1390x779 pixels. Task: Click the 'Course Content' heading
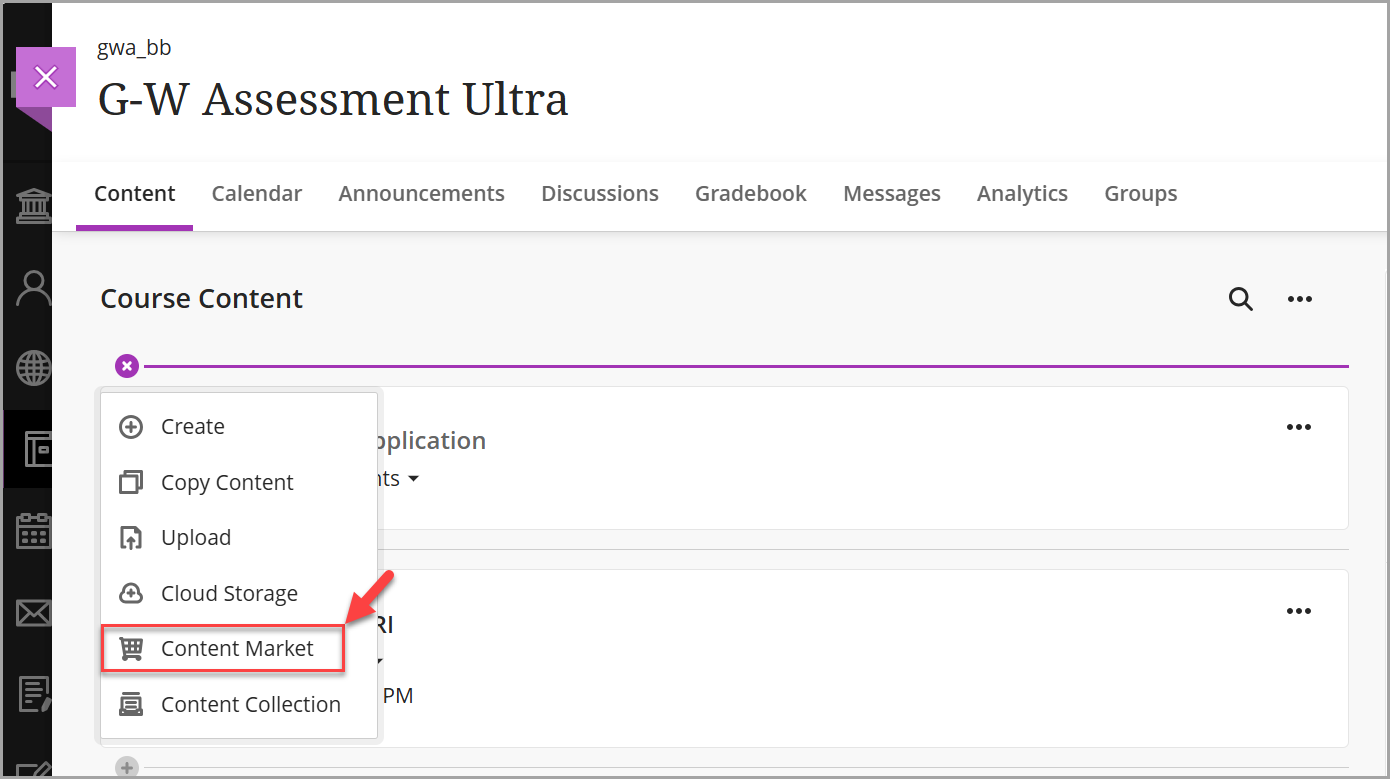coord(202,299)
